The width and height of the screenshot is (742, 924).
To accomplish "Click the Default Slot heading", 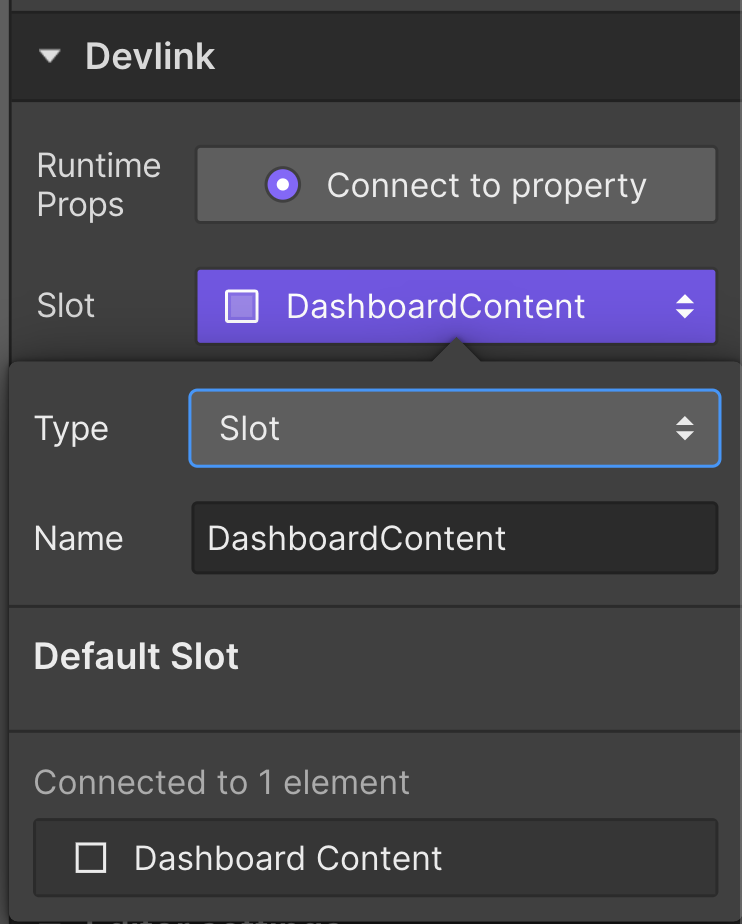I will (x=136, y=656).
